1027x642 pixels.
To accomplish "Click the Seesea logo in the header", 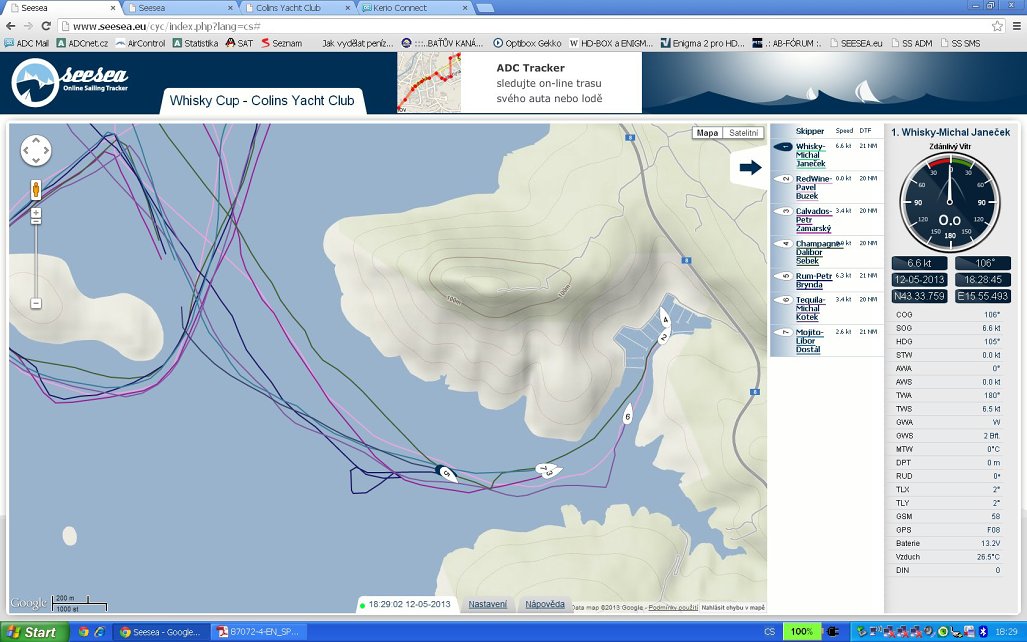I will pyautogui.click(x=70, y=83).
